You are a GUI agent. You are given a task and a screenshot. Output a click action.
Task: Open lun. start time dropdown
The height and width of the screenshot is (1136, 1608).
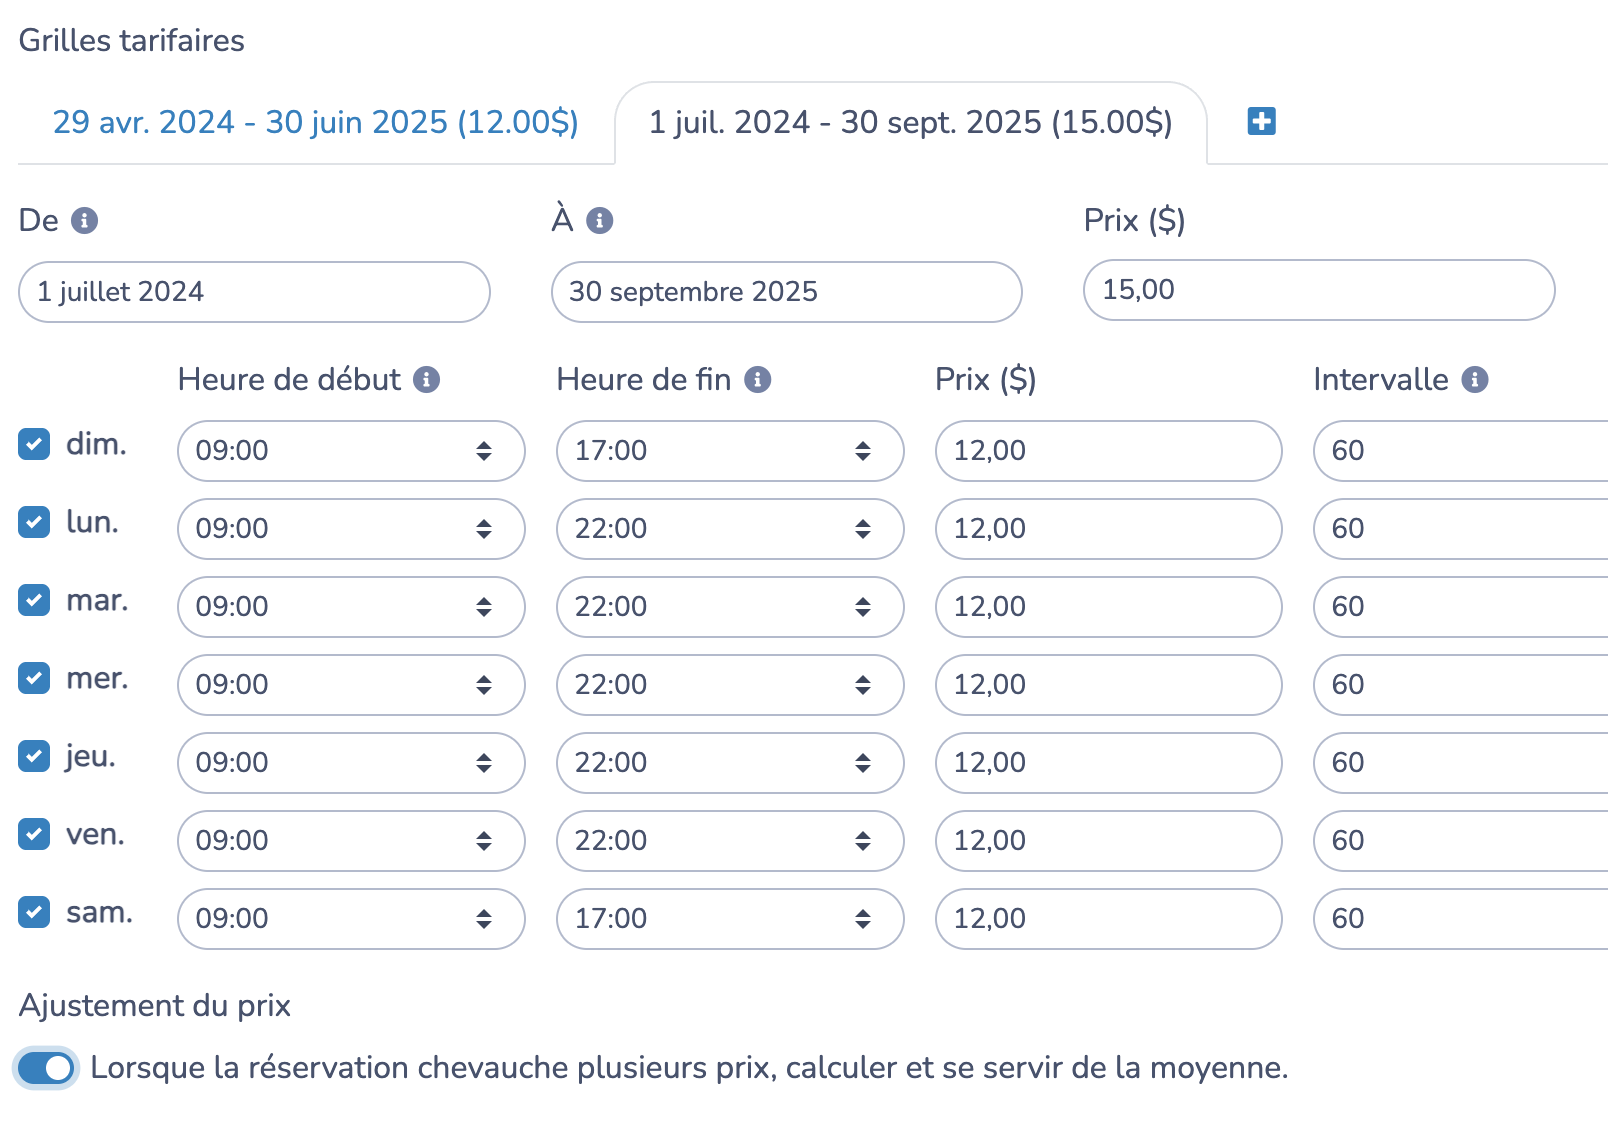351,529
